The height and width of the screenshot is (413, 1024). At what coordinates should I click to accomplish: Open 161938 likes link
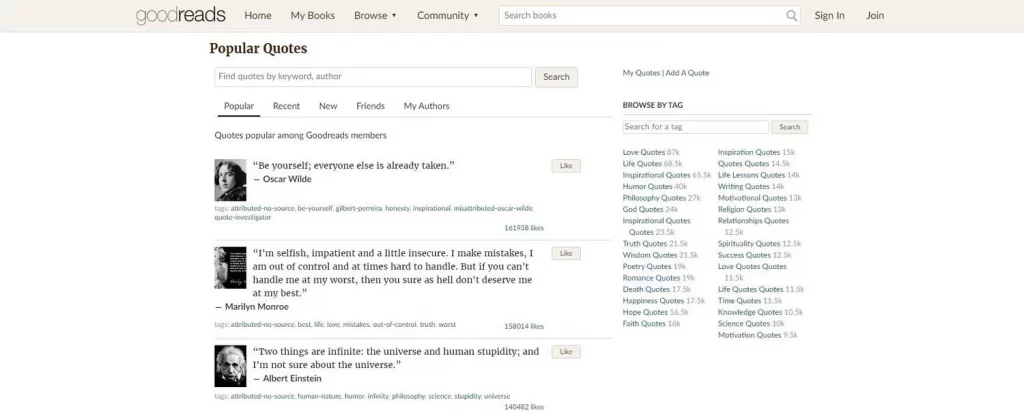524,228
